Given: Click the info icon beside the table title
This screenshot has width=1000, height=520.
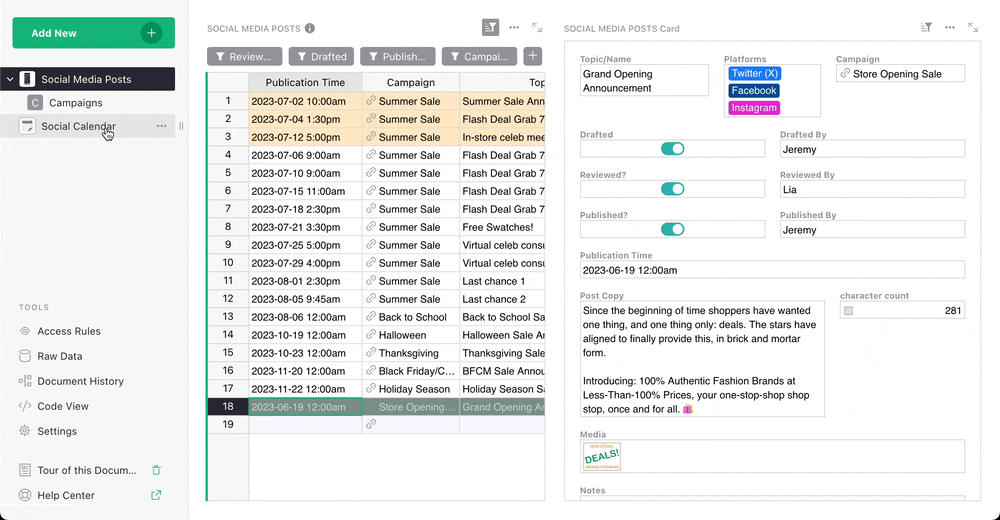Looking at the screenshot, I should 310,29.
